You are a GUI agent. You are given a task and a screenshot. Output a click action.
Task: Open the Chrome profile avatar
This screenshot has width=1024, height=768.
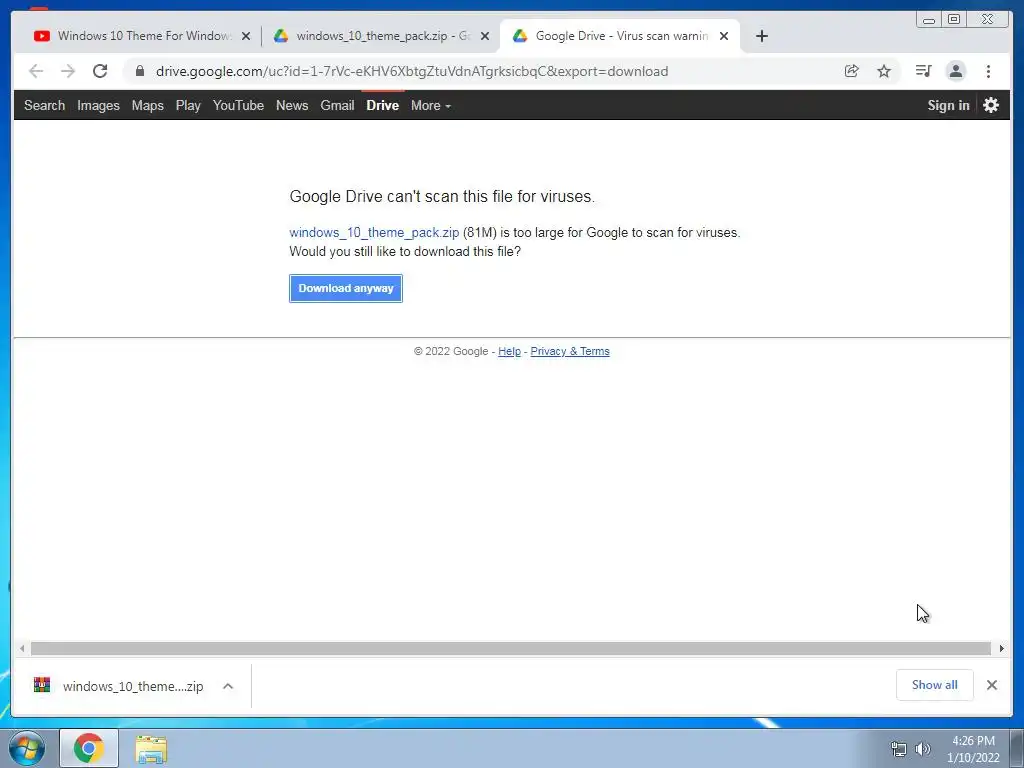click(x=956, y=71)
